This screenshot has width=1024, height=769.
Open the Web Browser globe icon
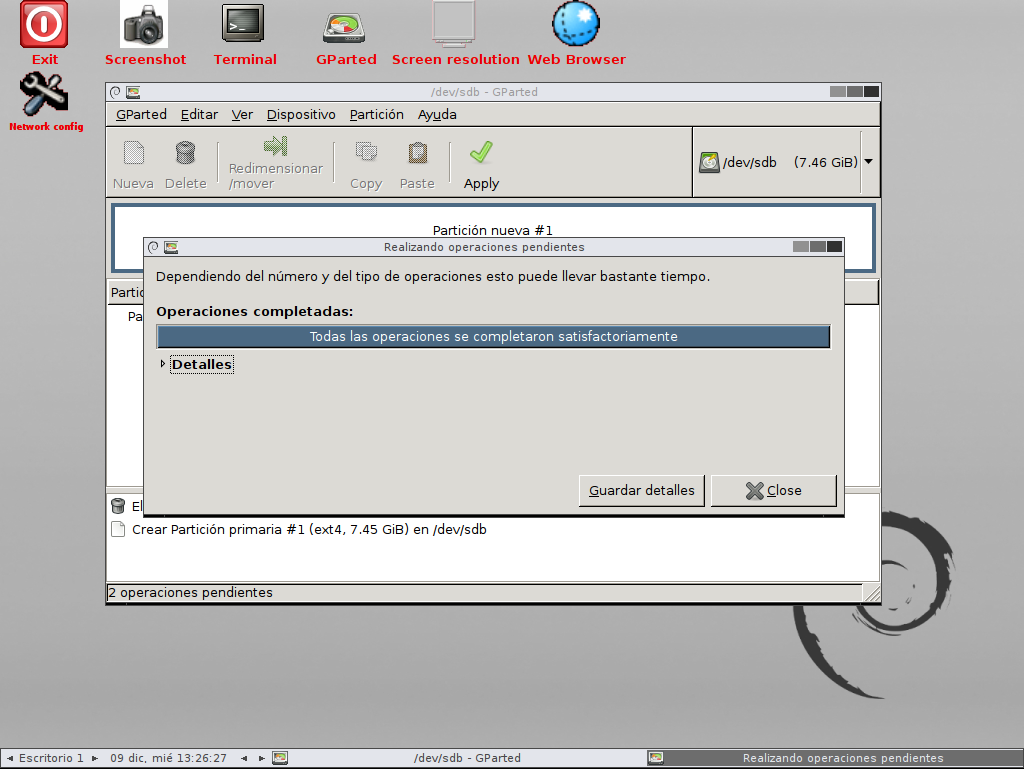coord(575,24)
